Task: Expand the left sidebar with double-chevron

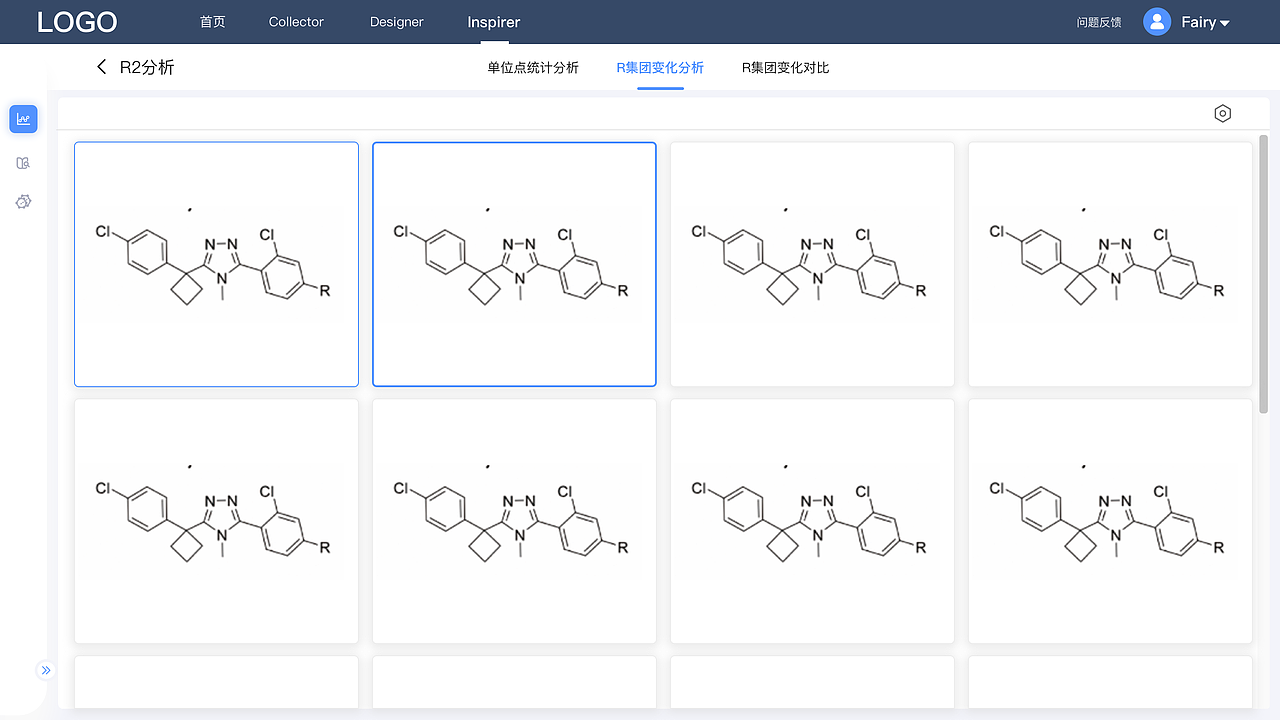Action: coord(45,670)
